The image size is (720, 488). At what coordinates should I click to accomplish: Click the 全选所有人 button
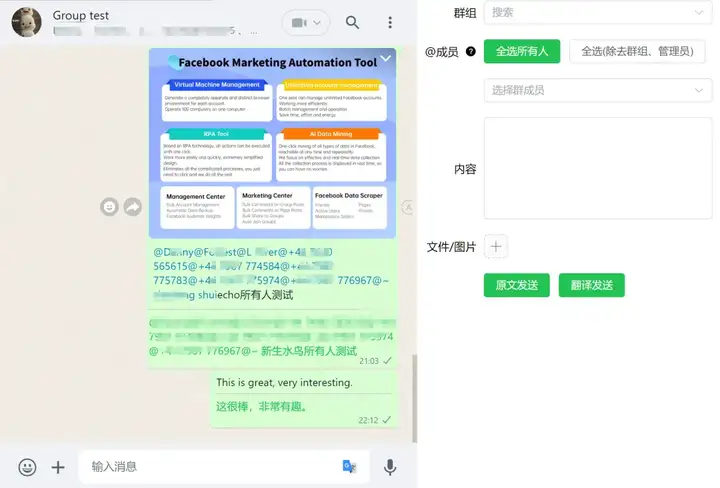click(x=522, y=51)
